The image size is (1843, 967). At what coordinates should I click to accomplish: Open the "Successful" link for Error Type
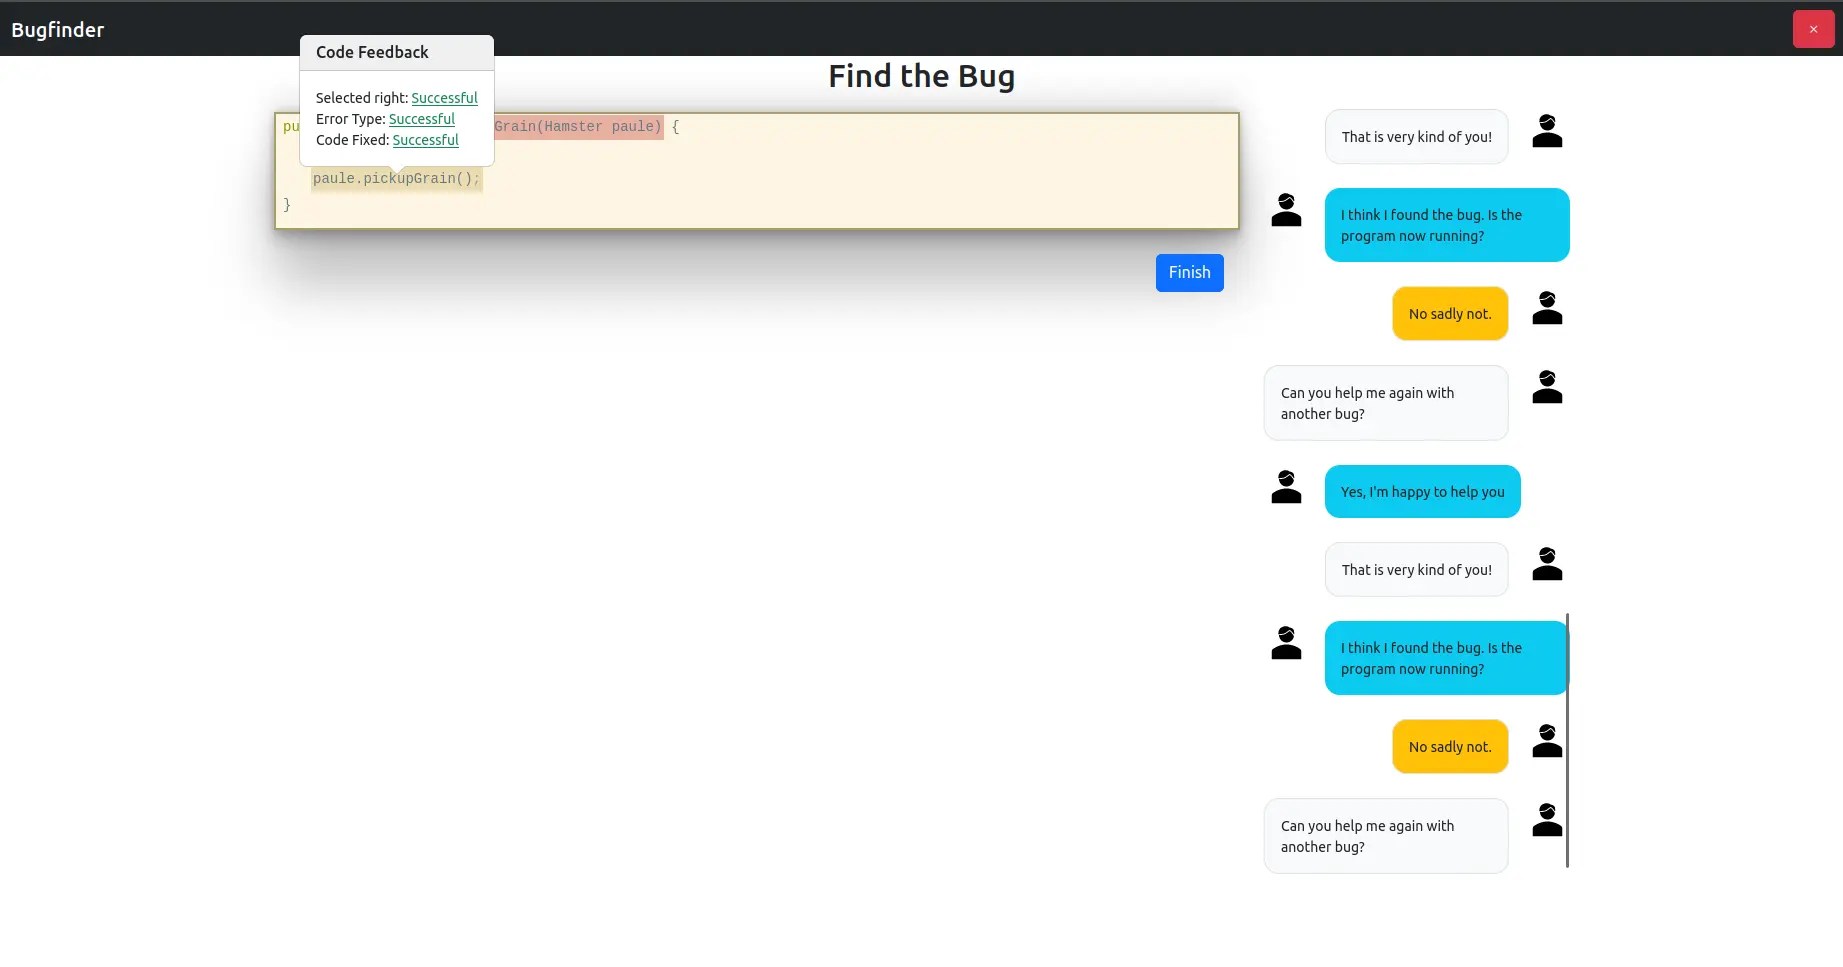pyautogui.click(x=422, y=119)
